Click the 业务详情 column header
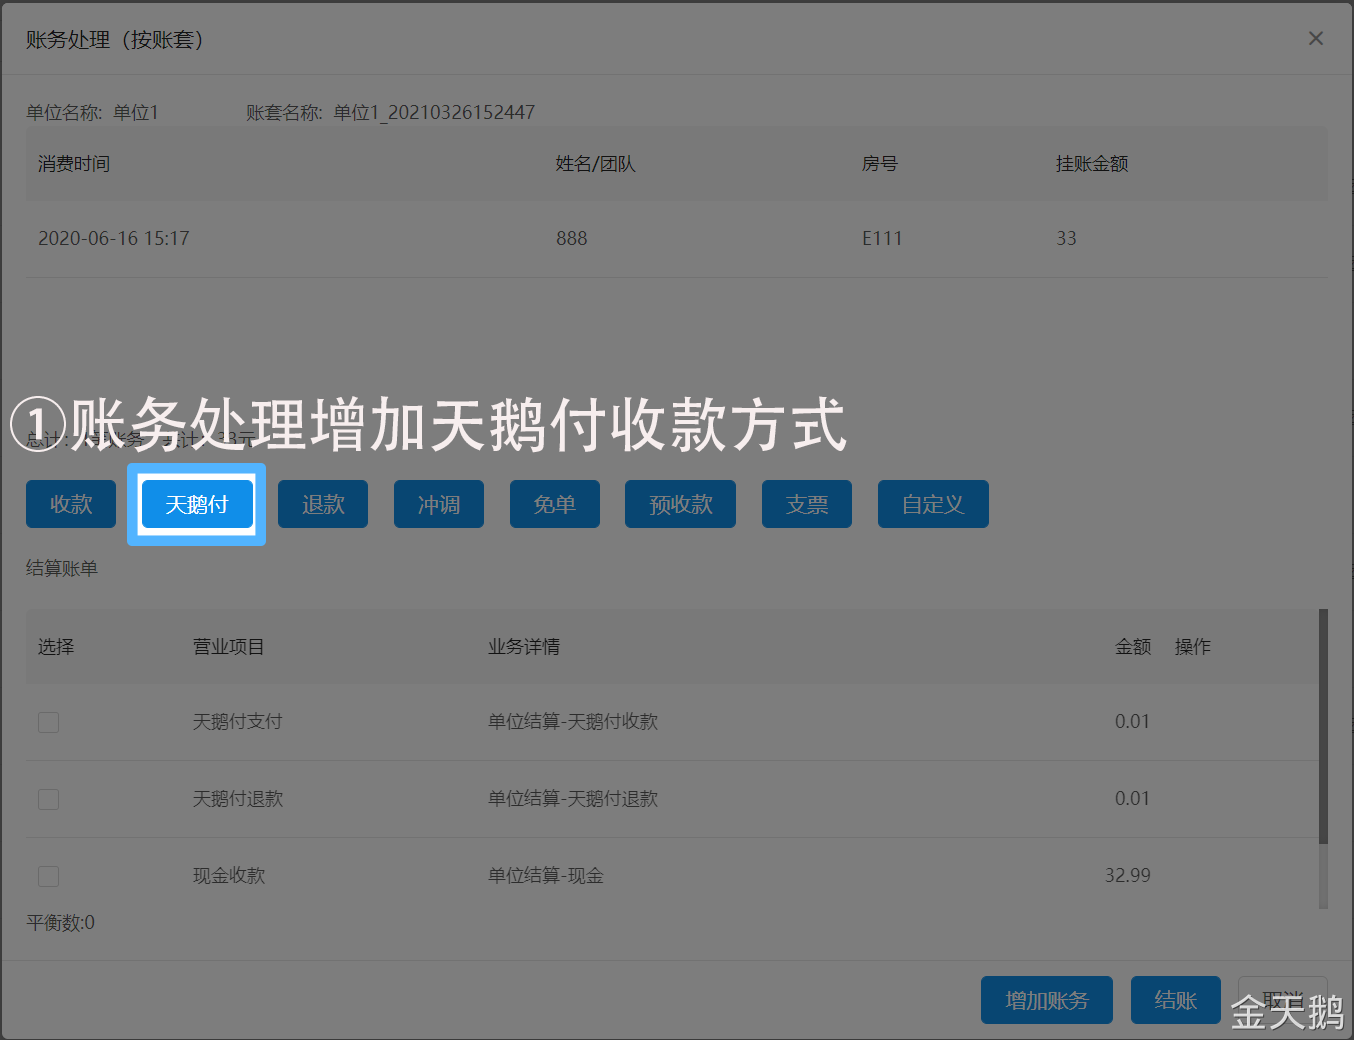 click(x=524, y=647)
